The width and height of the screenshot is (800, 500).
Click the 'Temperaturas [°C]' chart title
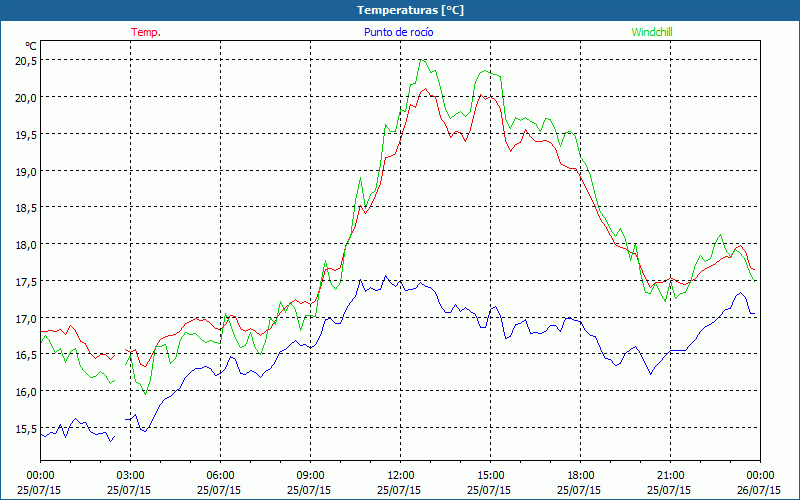tap(410, 10)
